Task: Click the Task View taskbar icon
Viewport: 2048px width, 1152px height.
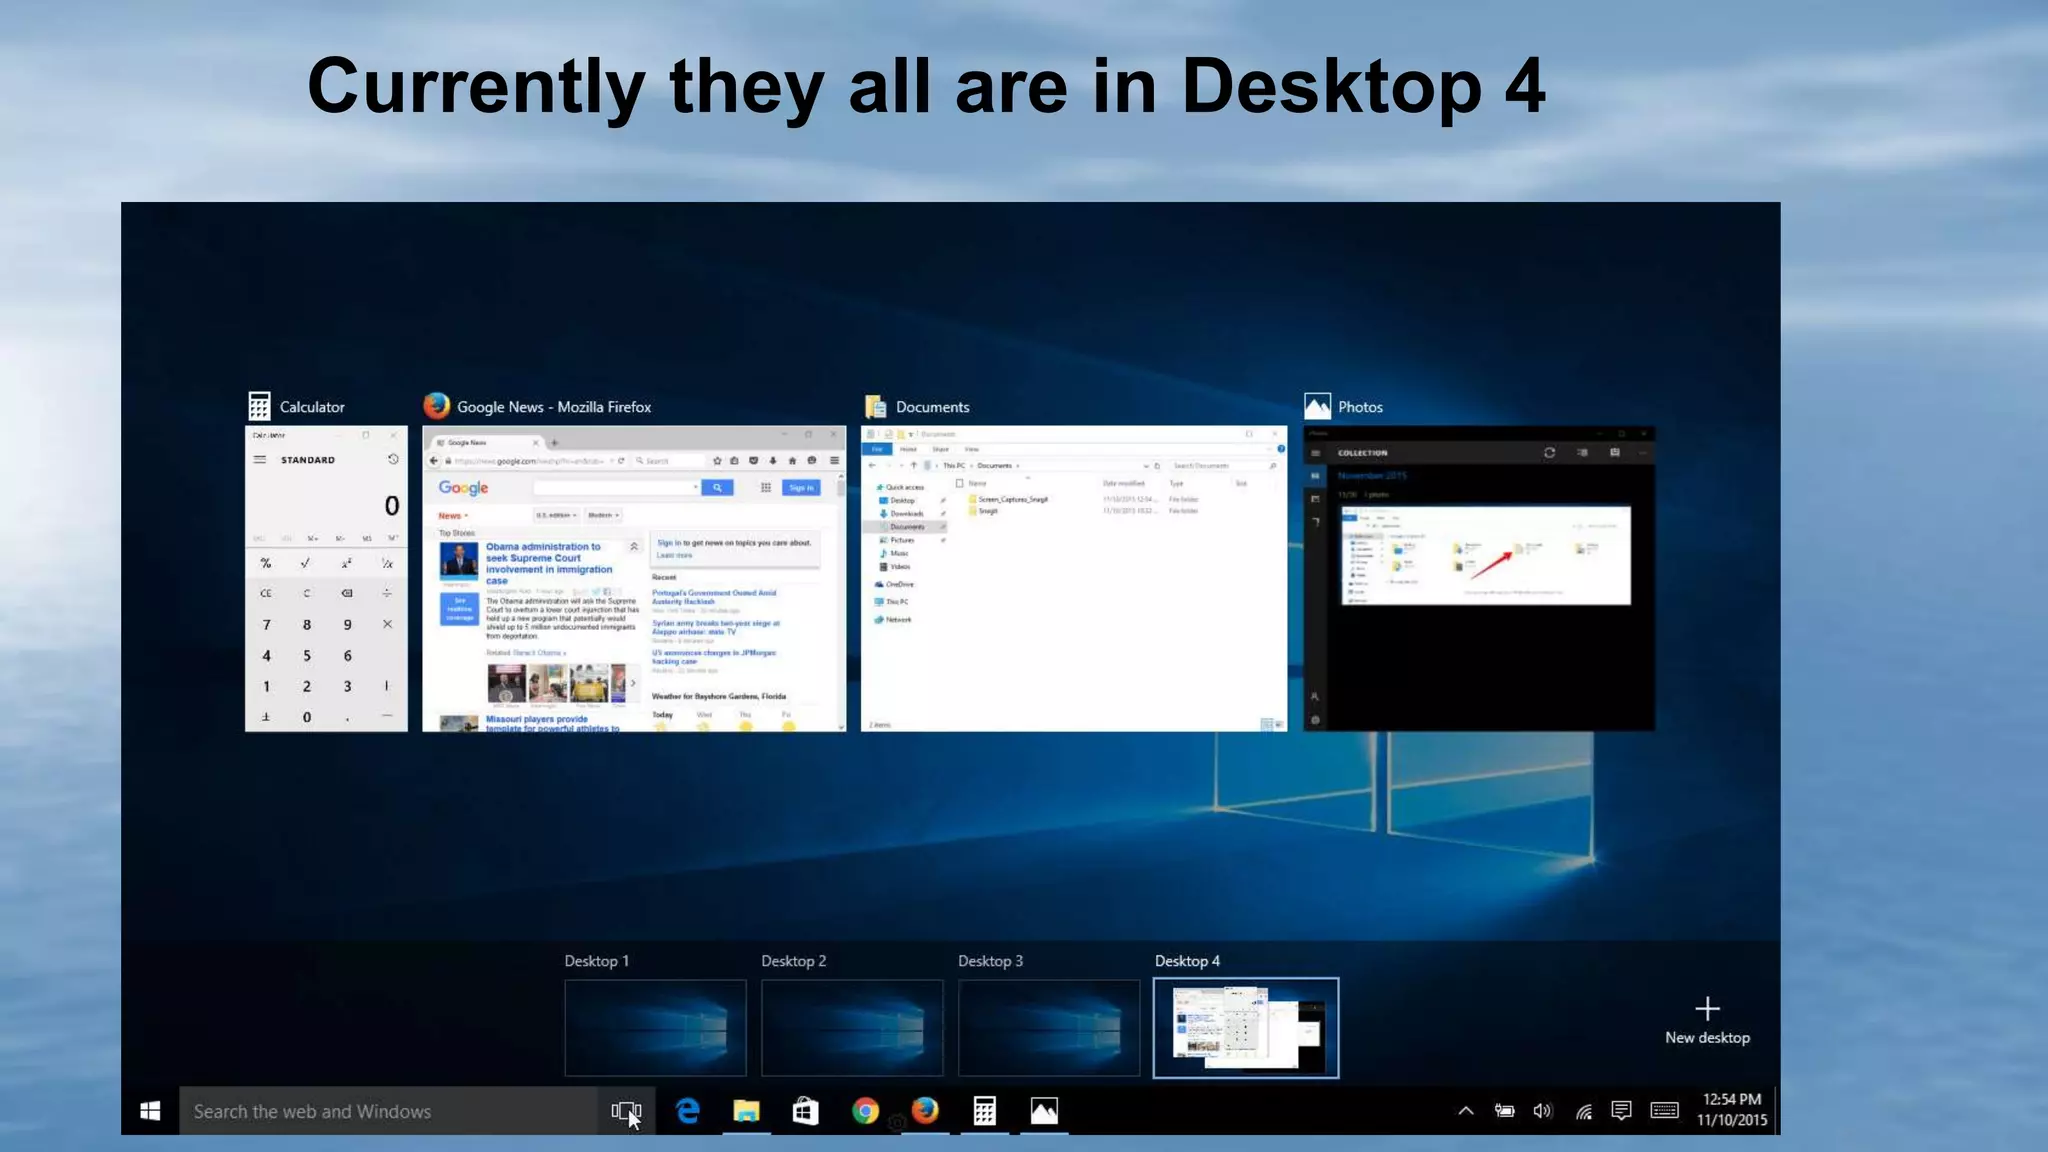Action: point(626,1111)
